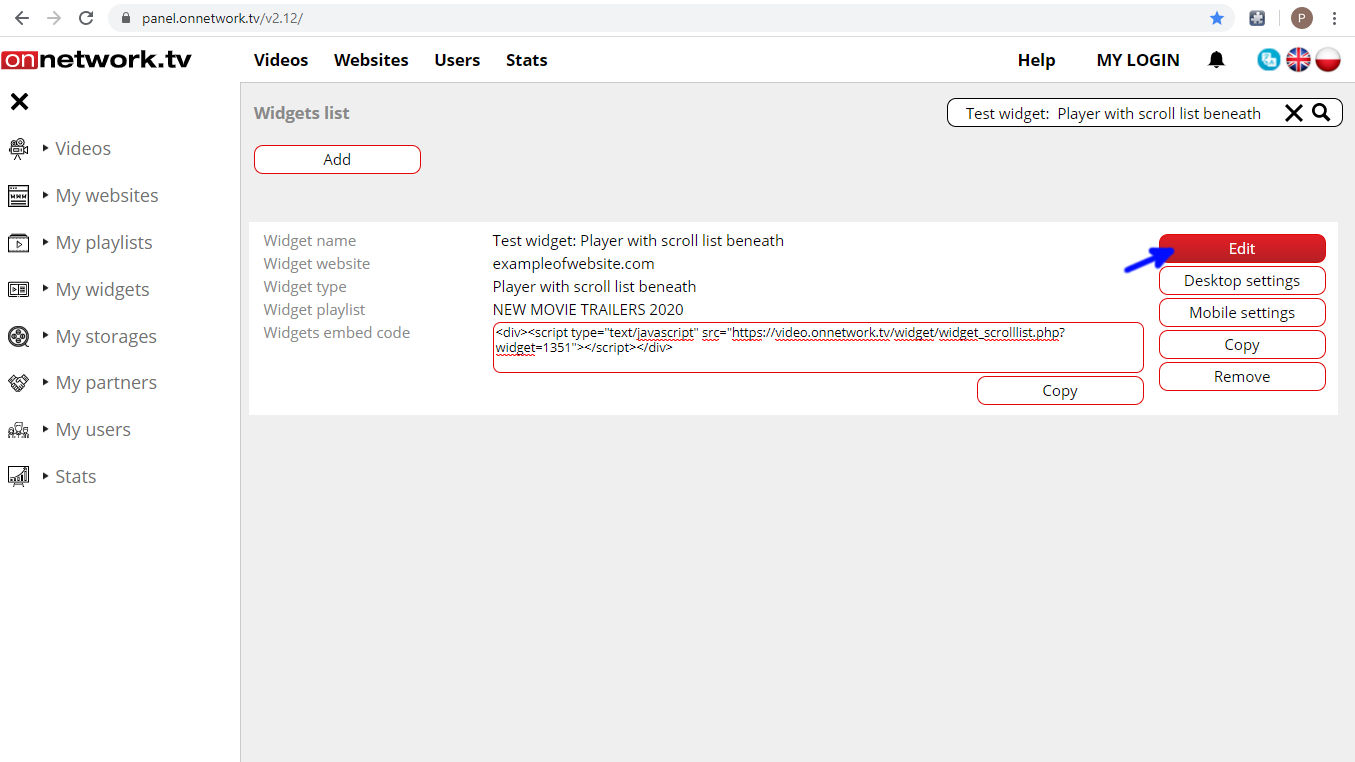Click playlist NEW MOVIE TRAILERS 2020
1355x762 pixels.
click(x=588, y=309)
